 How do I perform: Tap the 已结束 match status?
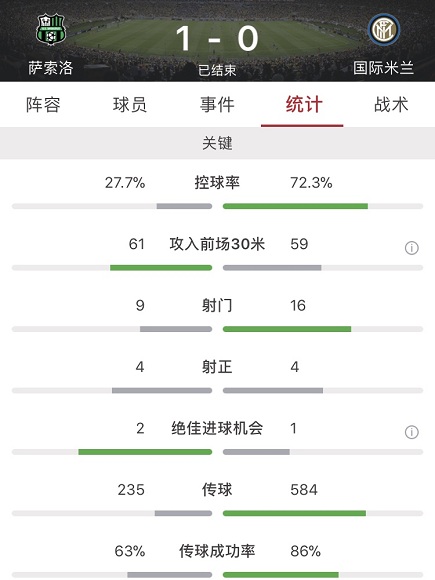point(217,70)
